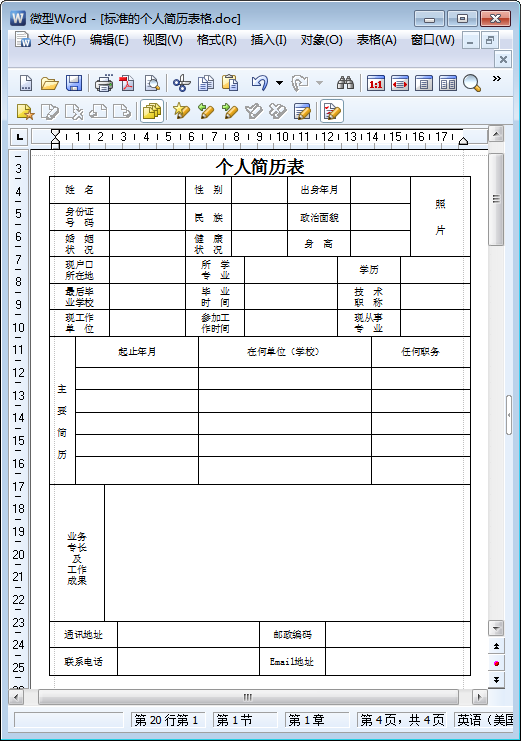Open the 窗口(W) menu
Screen dimensions: 521x741
click(433, 40)
